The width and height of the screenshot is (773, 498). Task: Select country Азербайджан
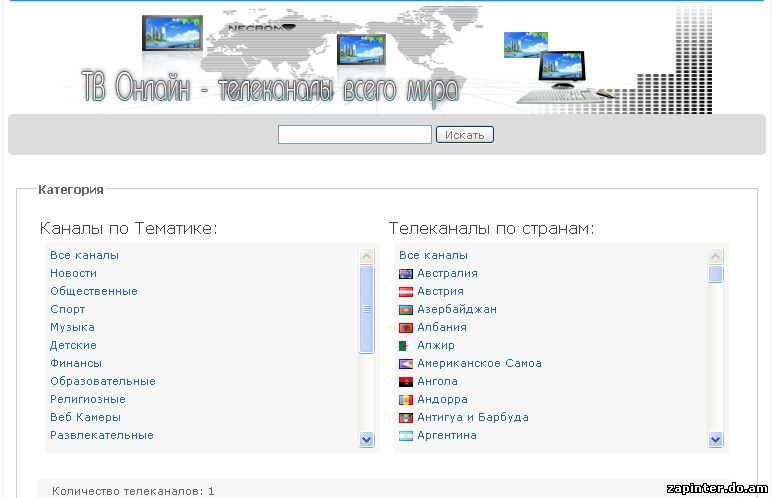457,309
